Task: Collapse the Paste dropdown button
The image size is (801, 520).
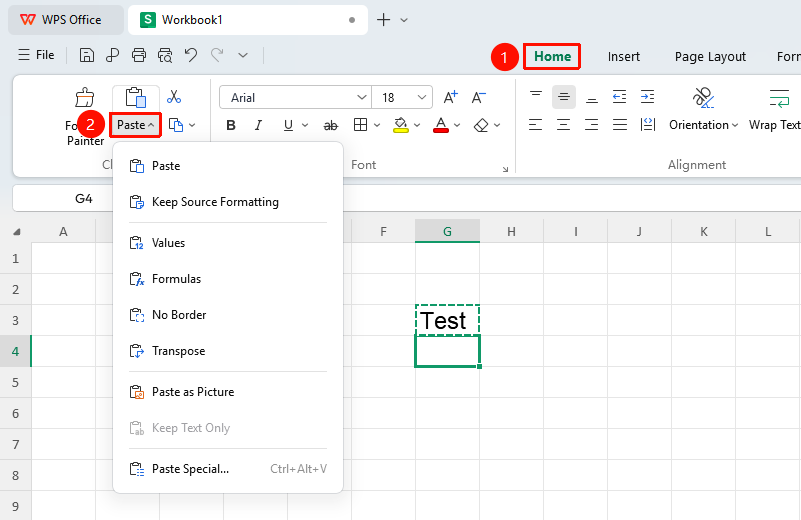Action: [136, 125]
